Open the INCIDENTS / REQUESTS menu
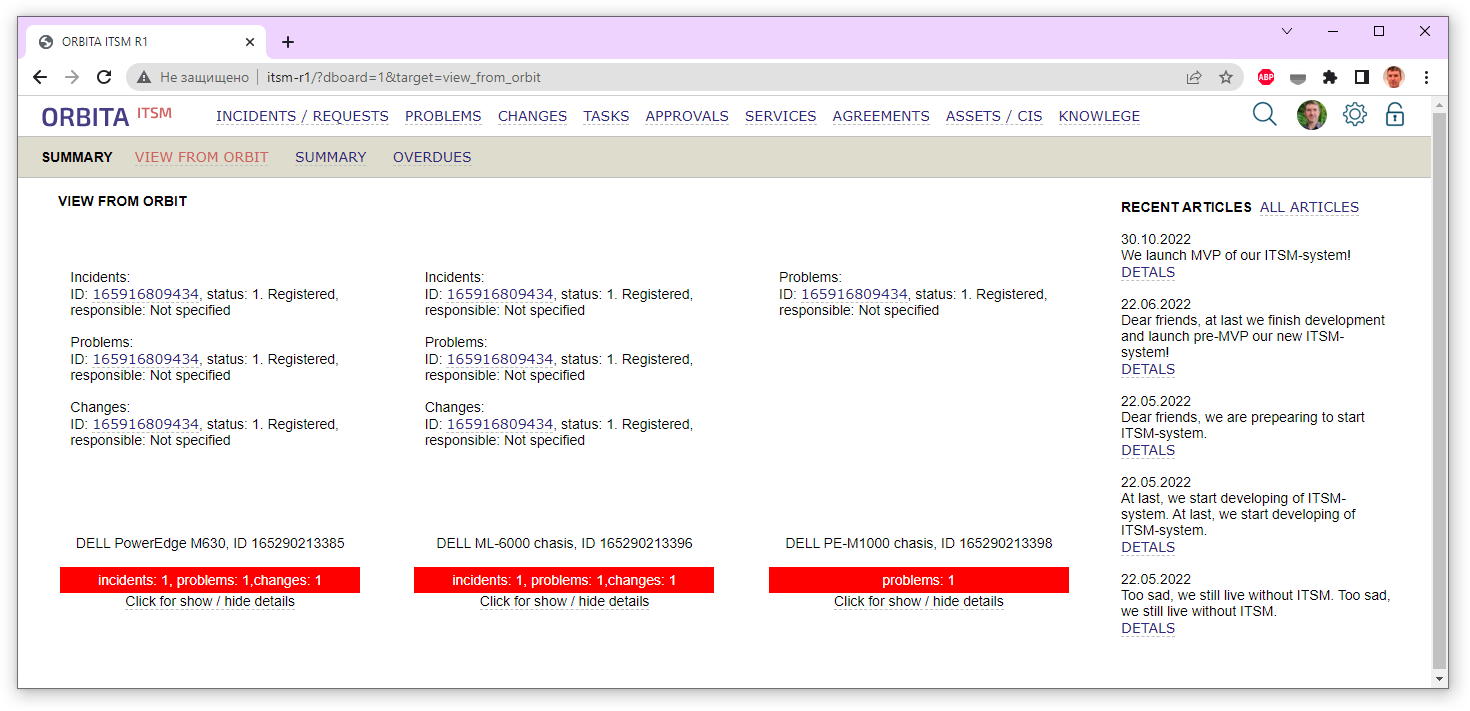1470x711 pixels. (302, 117)
